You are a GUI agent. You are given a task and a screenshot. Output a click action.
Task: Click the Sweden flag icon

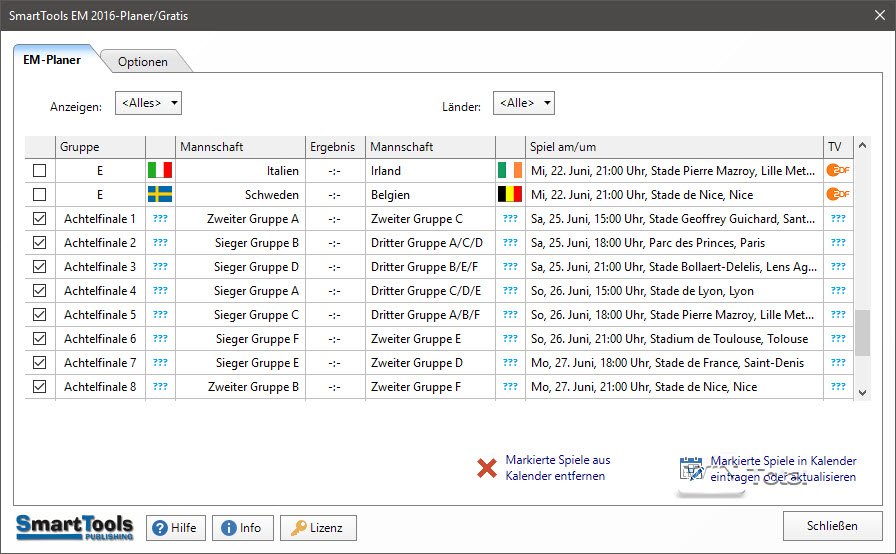coord(160,195)
